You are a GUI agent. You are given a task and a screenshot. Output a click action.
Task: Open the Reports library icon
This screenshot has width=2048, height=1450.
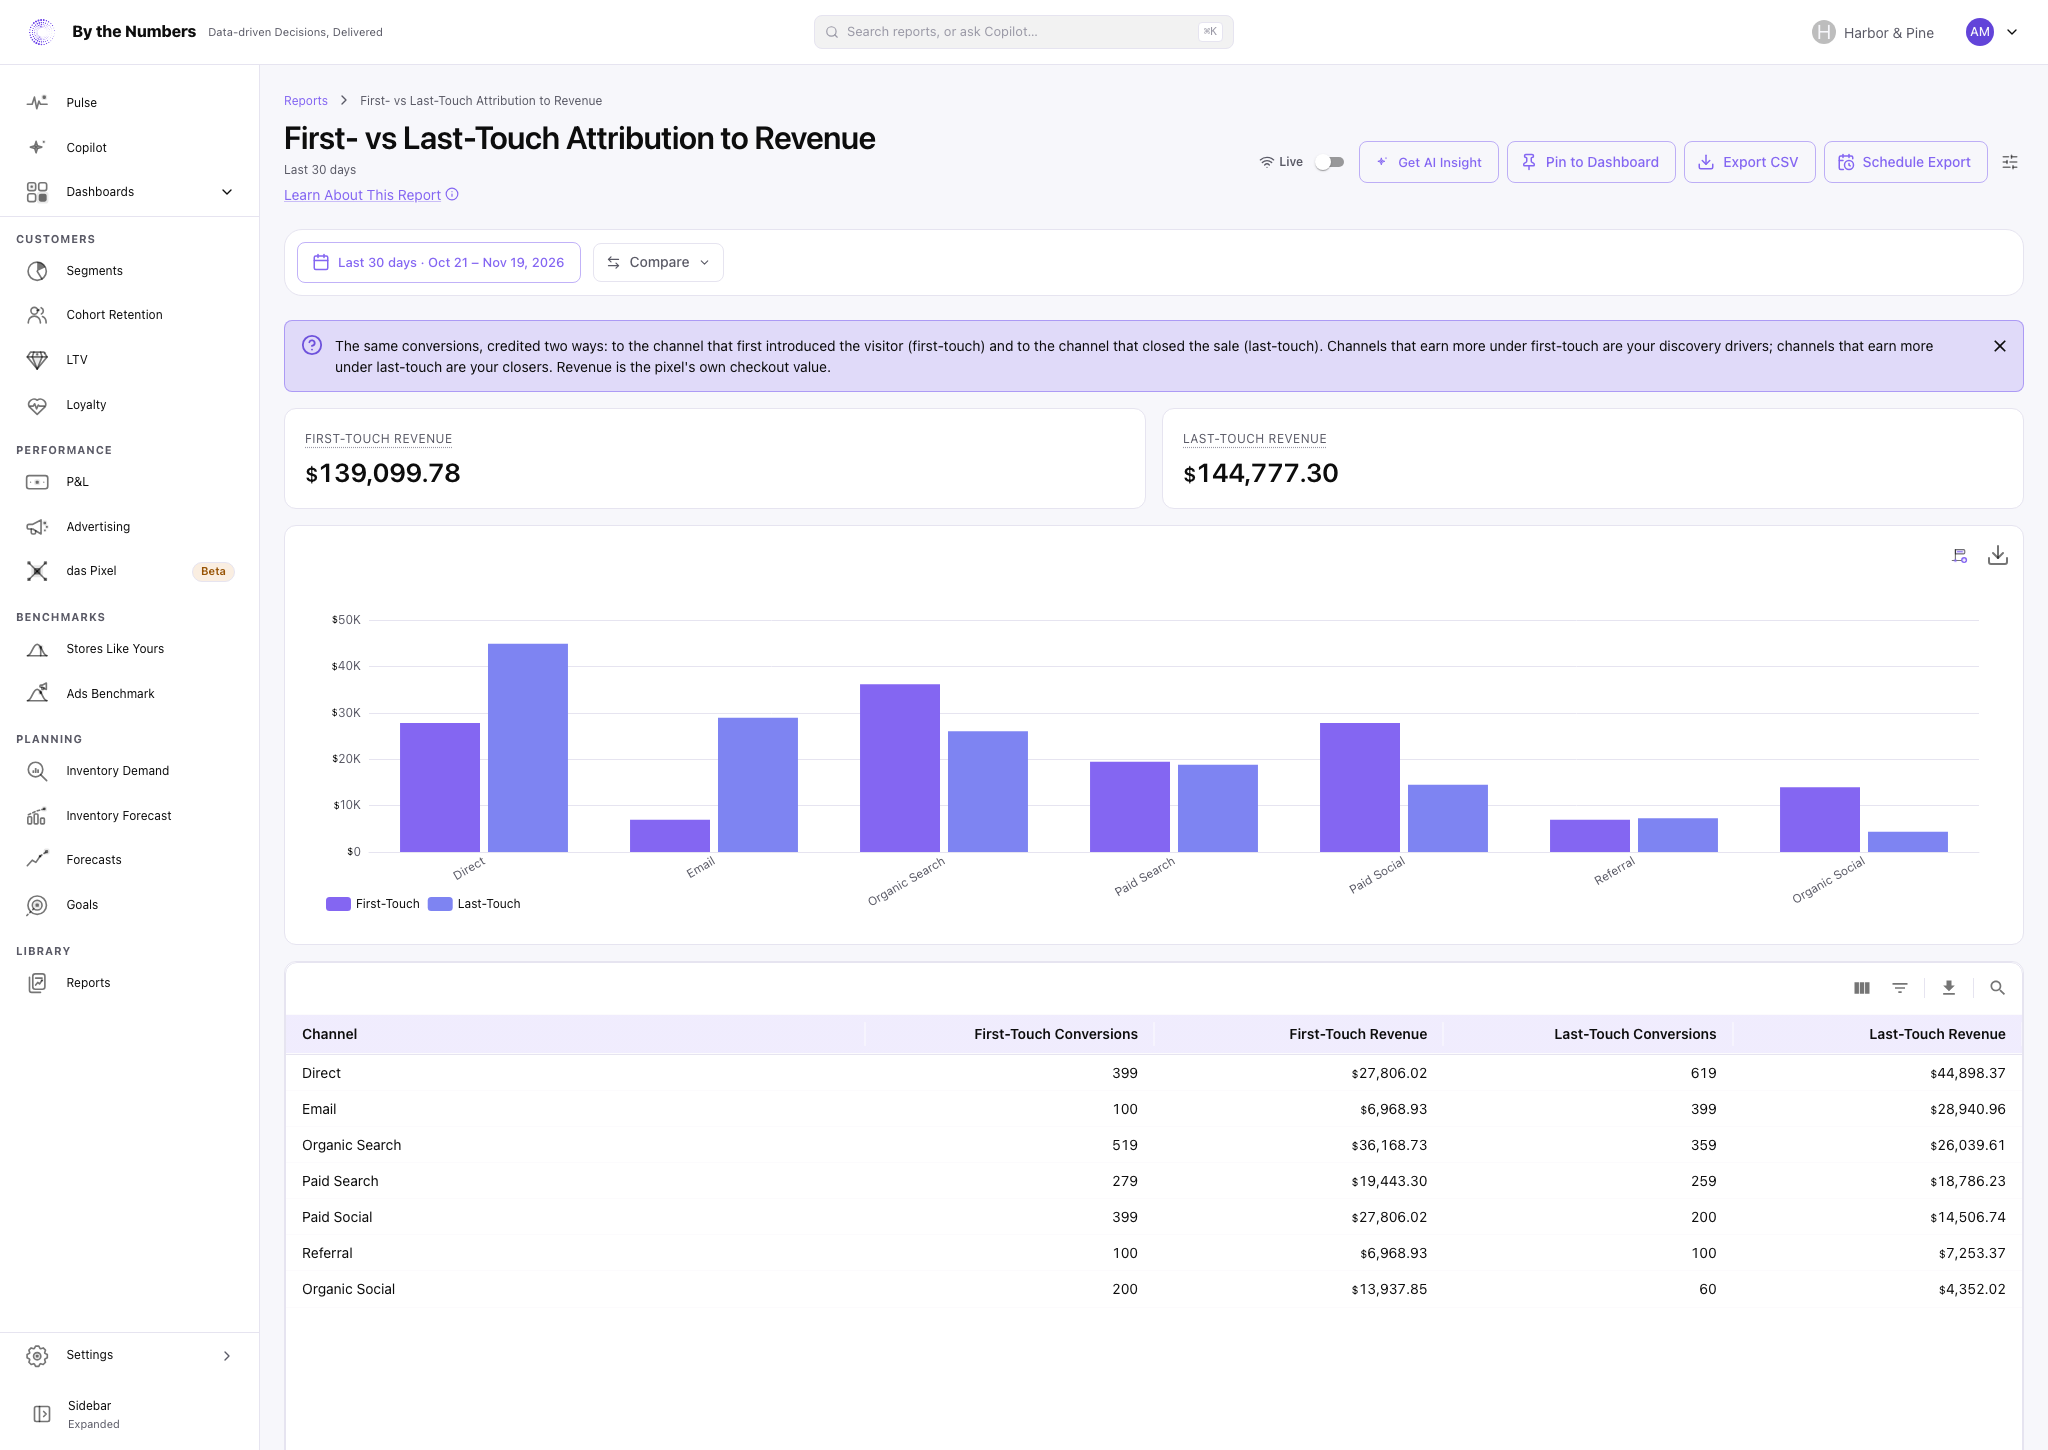pos(37,983)
